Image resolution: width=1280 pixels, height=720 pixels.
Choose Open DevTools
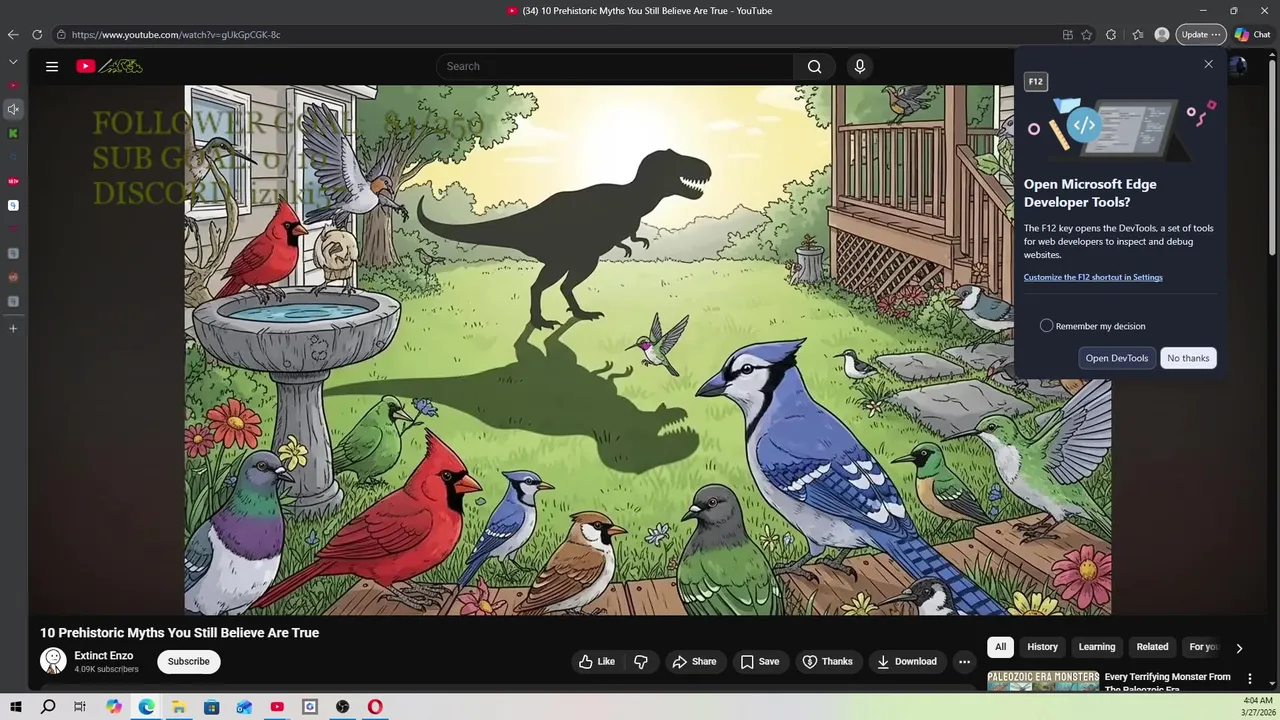pos(1117,358)
